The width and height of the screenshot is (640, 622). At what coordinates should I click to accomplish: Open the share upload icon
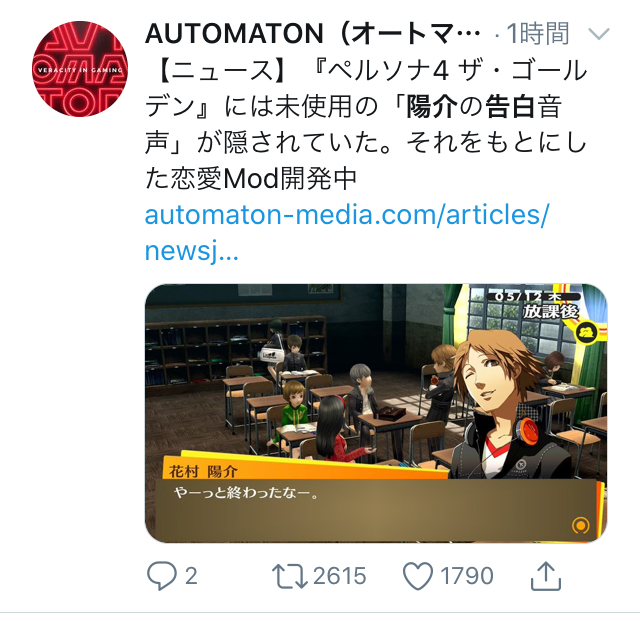pyautogui.click(x=546, y=576)
